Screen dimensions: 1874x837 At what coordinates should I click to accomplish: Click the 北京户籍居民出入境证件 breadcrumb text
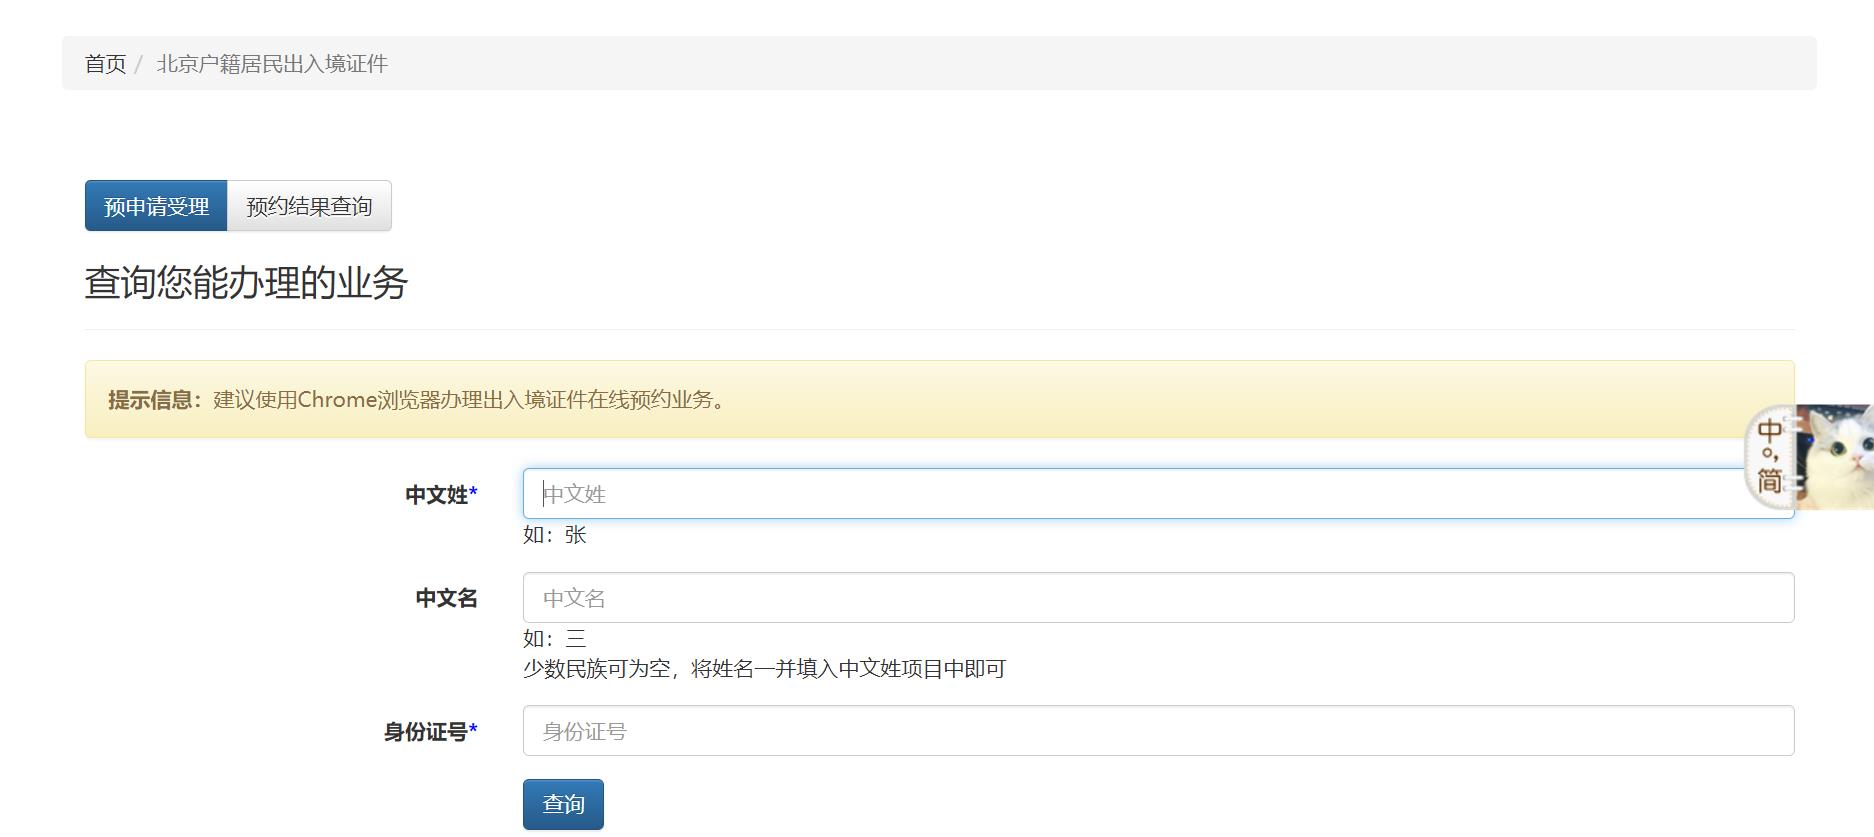pyautogui.click(x=272, y=64)
